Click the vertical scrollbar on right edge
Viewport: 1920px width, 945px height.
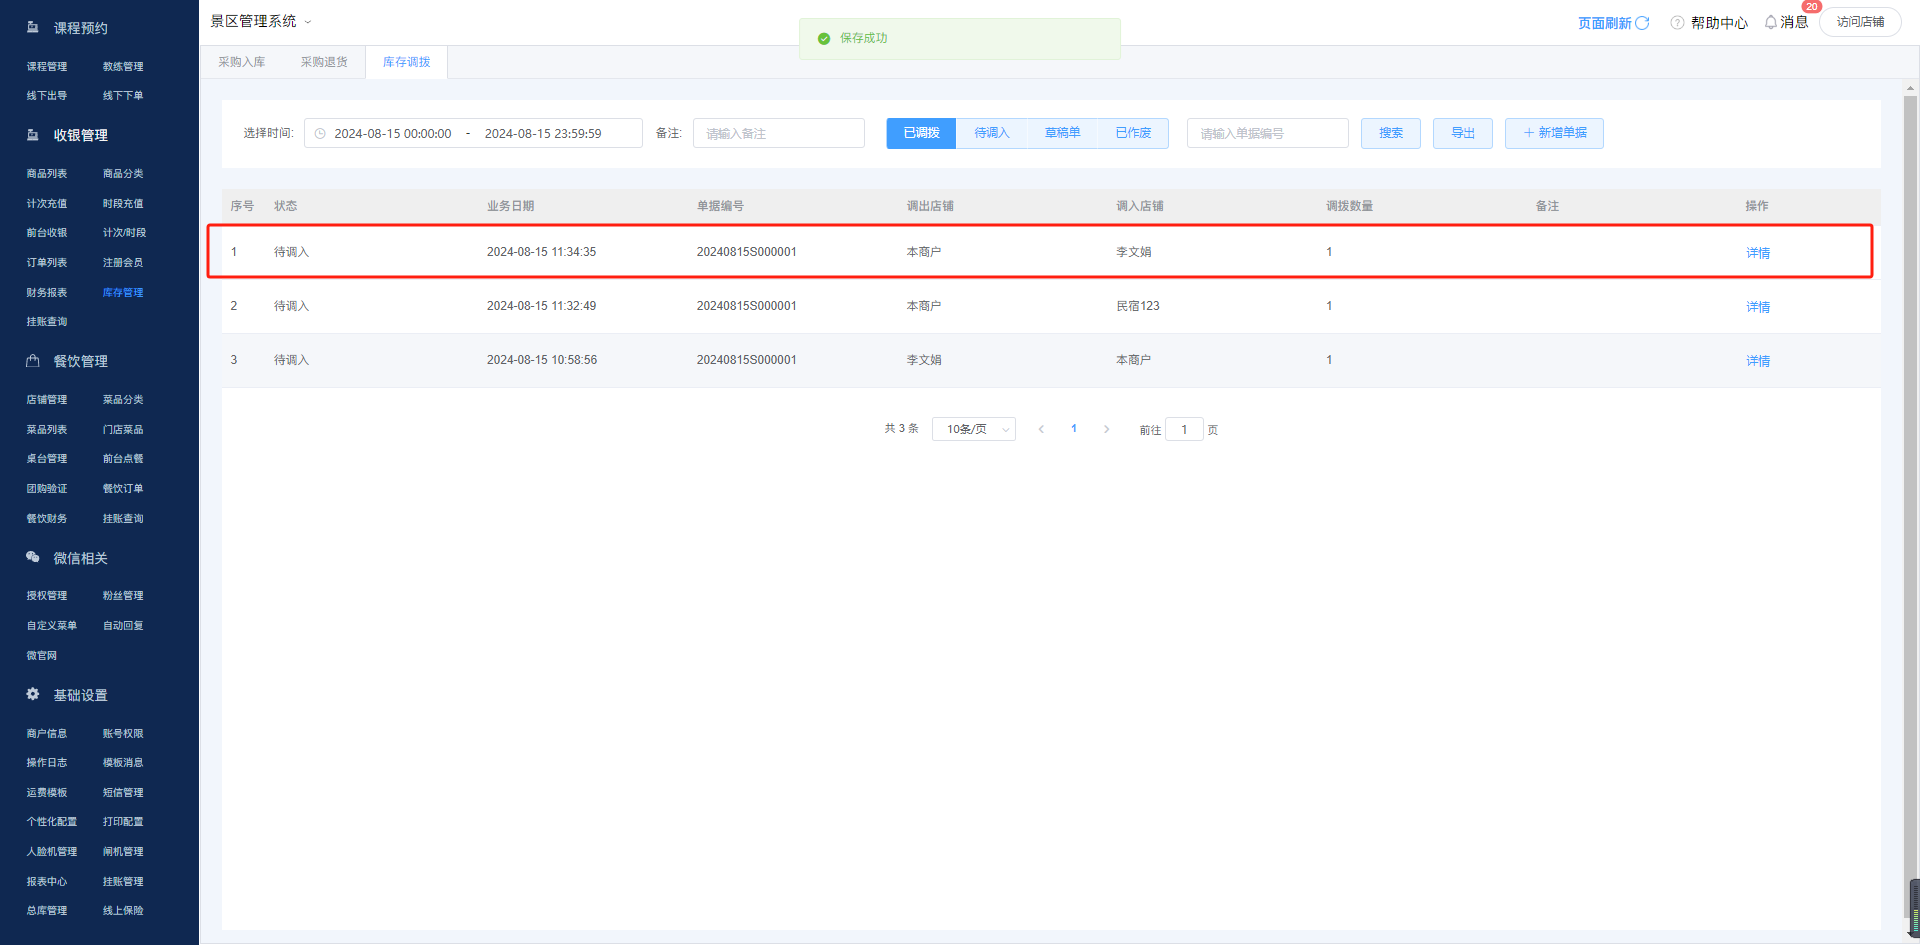coord(1909,500)
